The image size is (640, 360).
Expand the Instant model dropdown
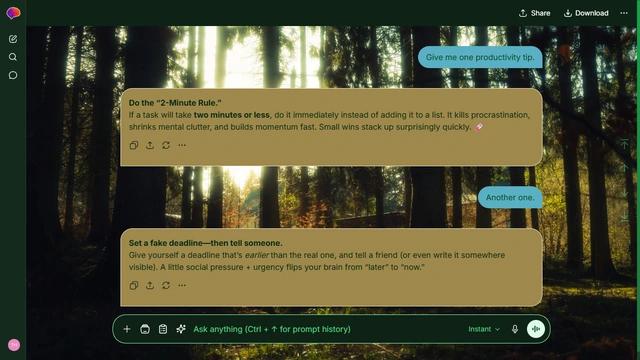[484, 329]
